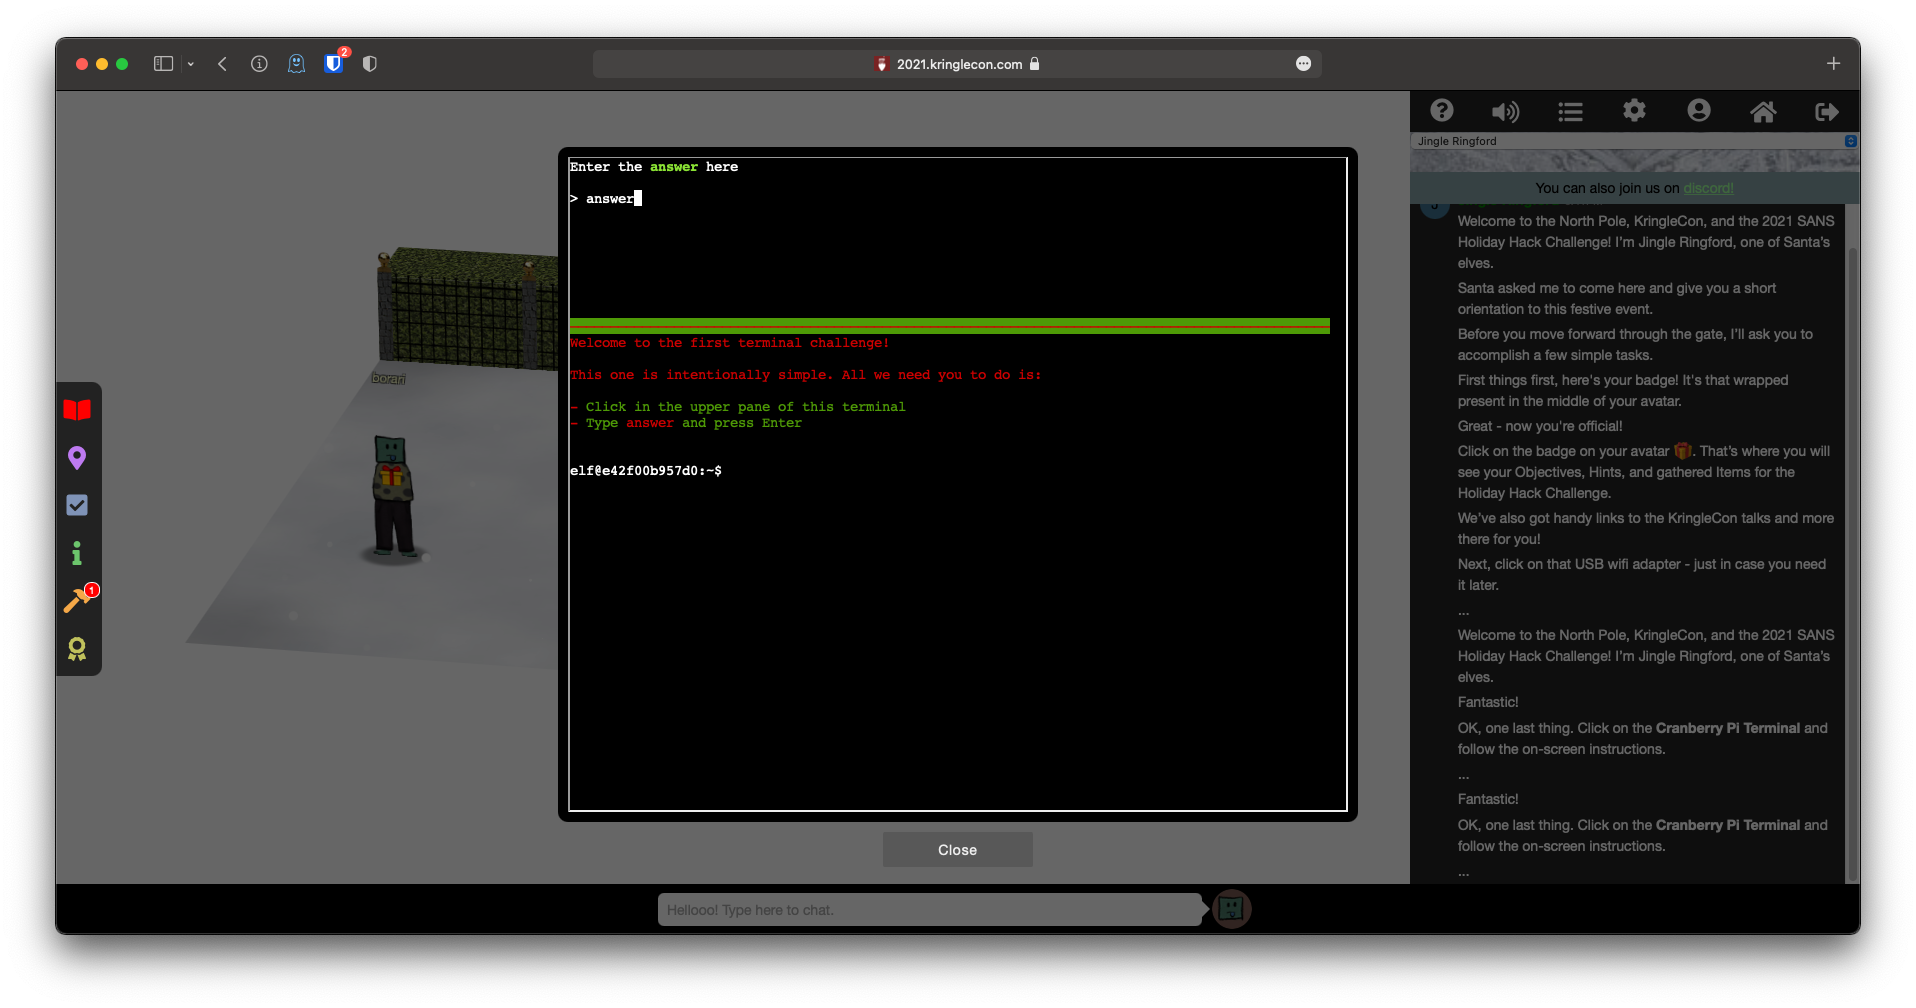Screen dimensions: 1916x1008
Task: Open the checkbox objectives icon
Action: tap(77, 505)
